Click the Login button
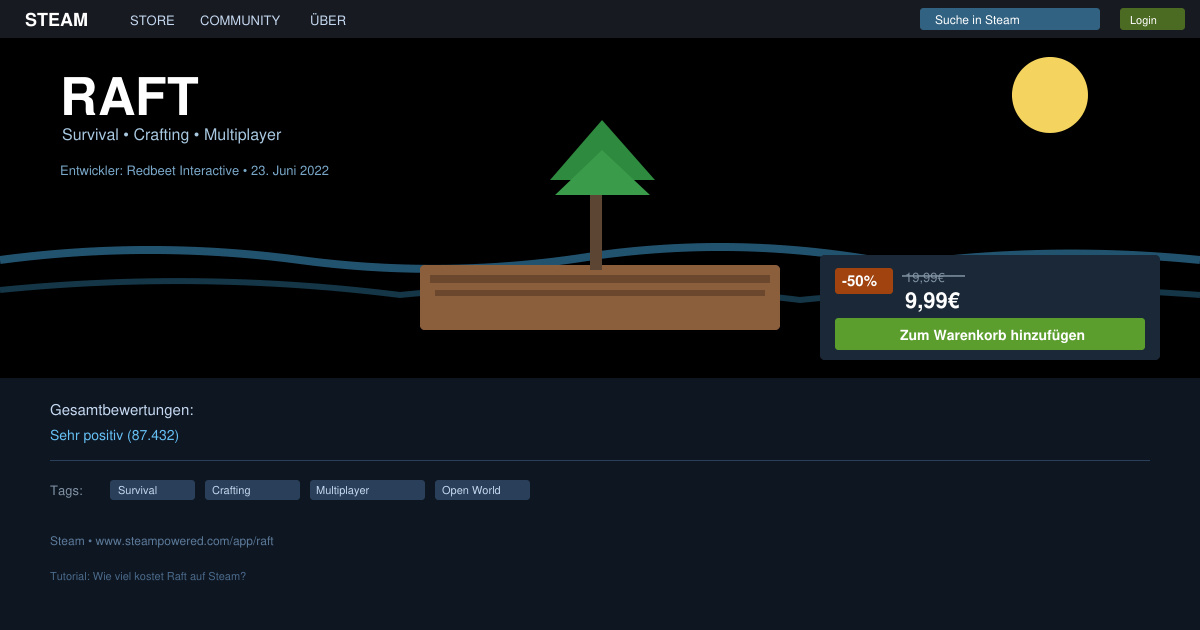Screen dimensions: 1200x630 pos(1152,19)
